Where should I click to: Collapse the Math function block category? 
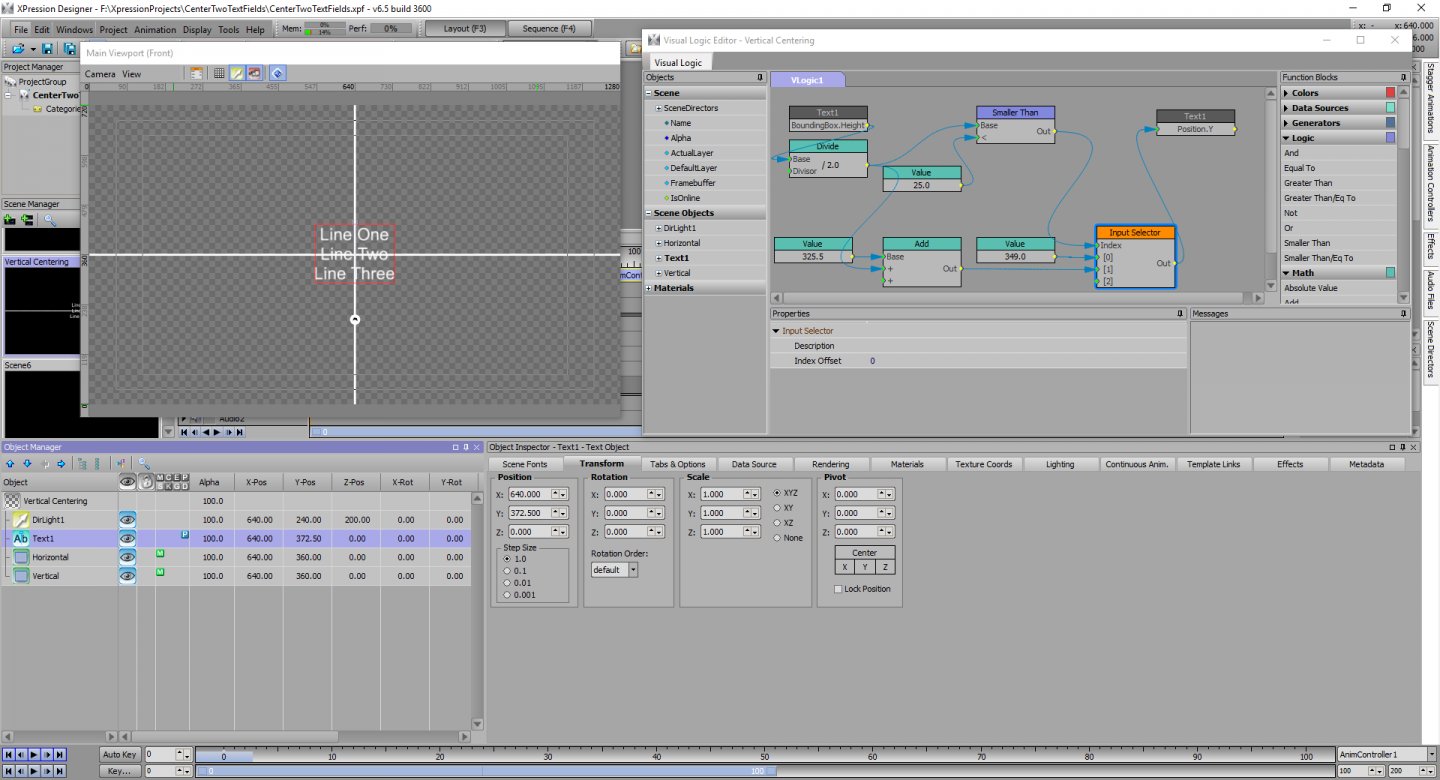tap(1286, 273)
